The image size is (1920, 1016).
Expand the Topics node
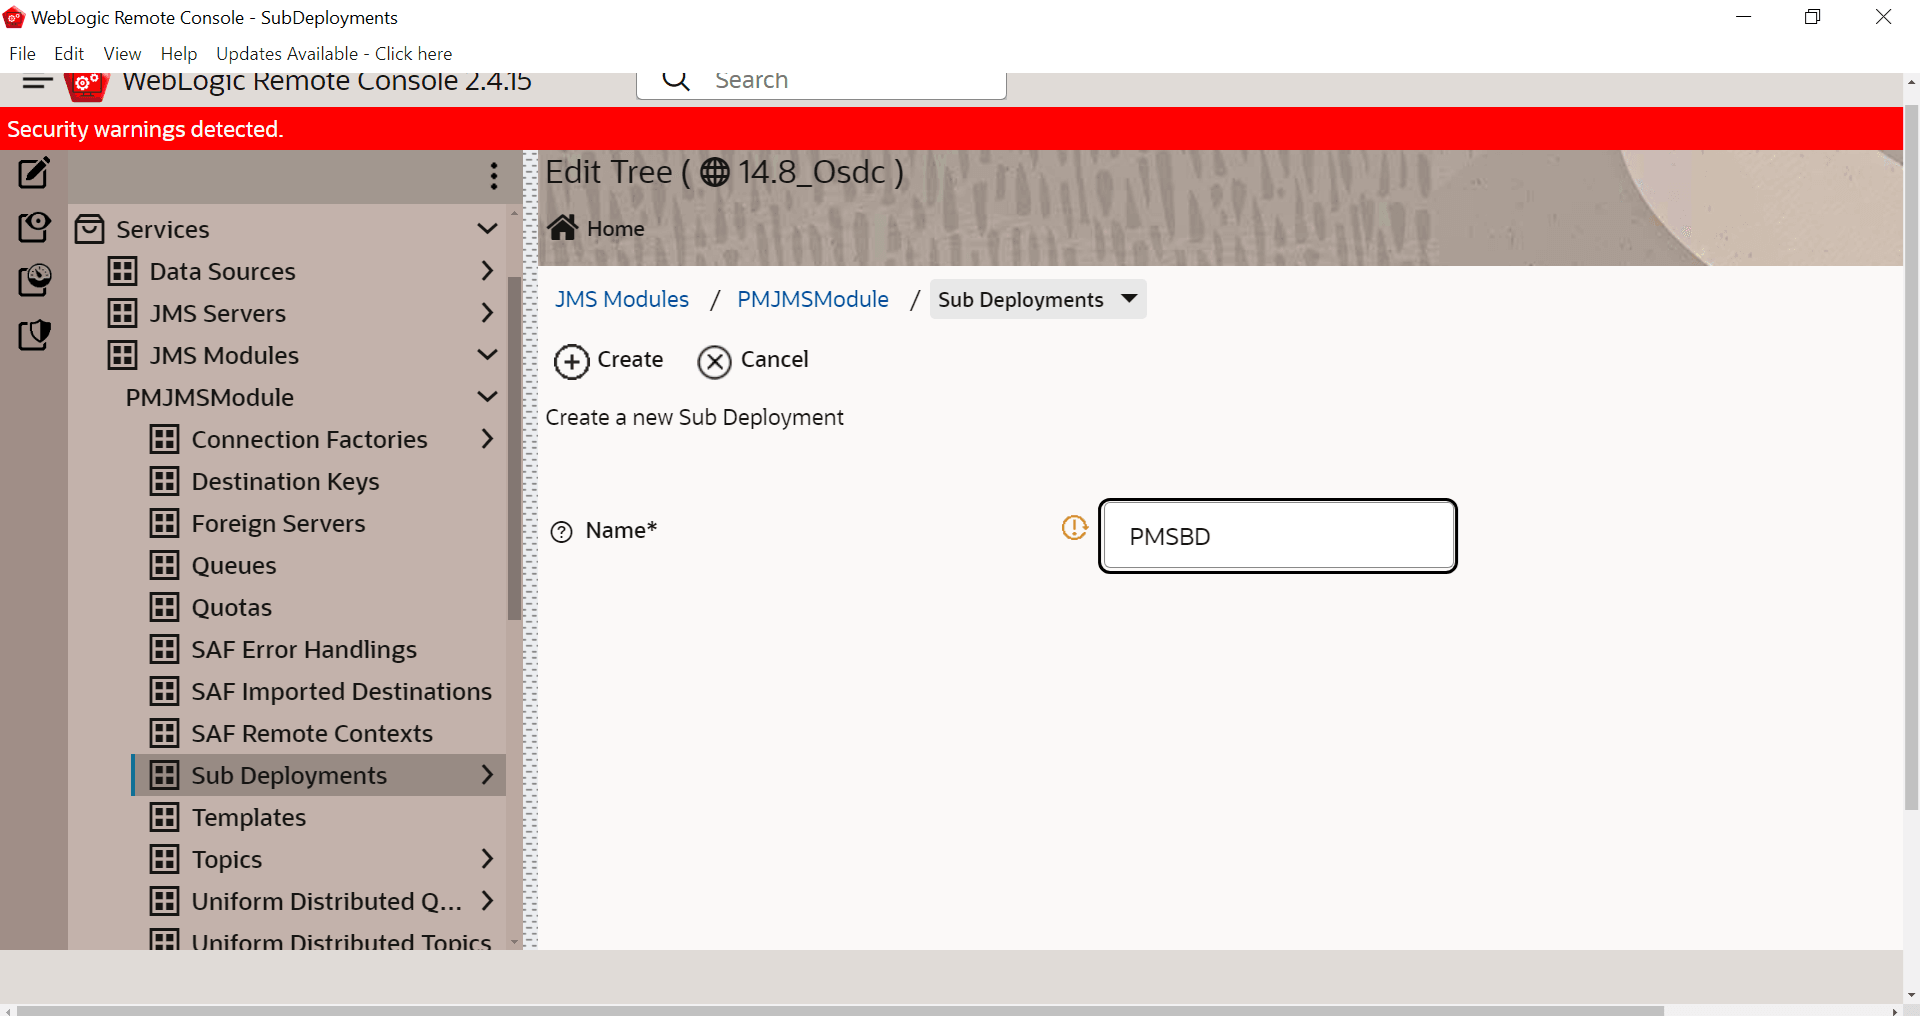tap(488, 859)
